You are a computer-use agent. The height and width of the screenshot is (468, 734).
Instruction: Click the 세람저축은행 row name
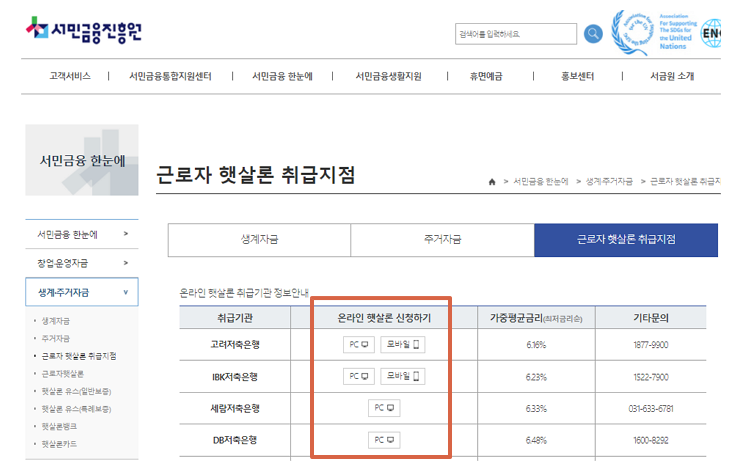(235, 409)
